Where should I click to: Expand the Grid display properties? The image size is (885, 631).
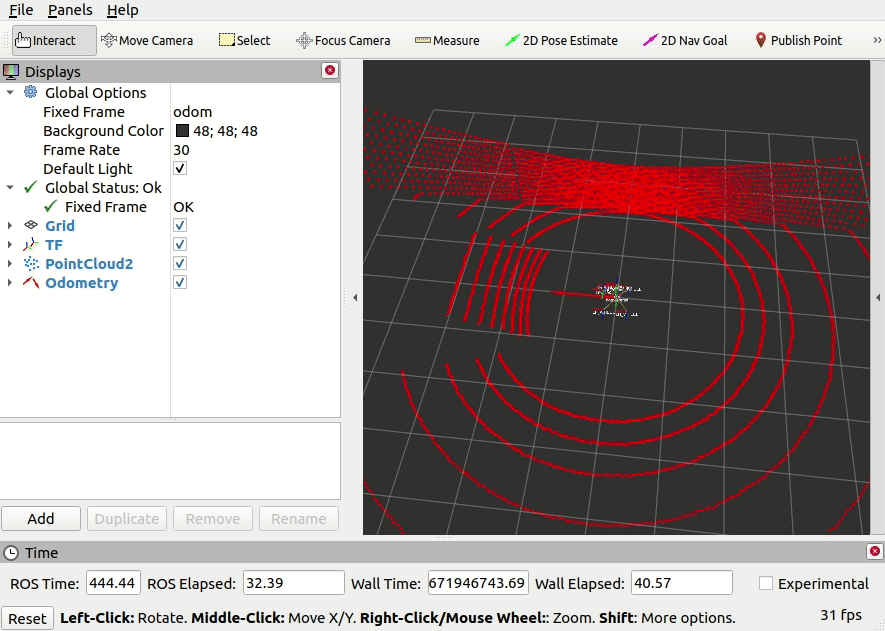pos(10,225)
